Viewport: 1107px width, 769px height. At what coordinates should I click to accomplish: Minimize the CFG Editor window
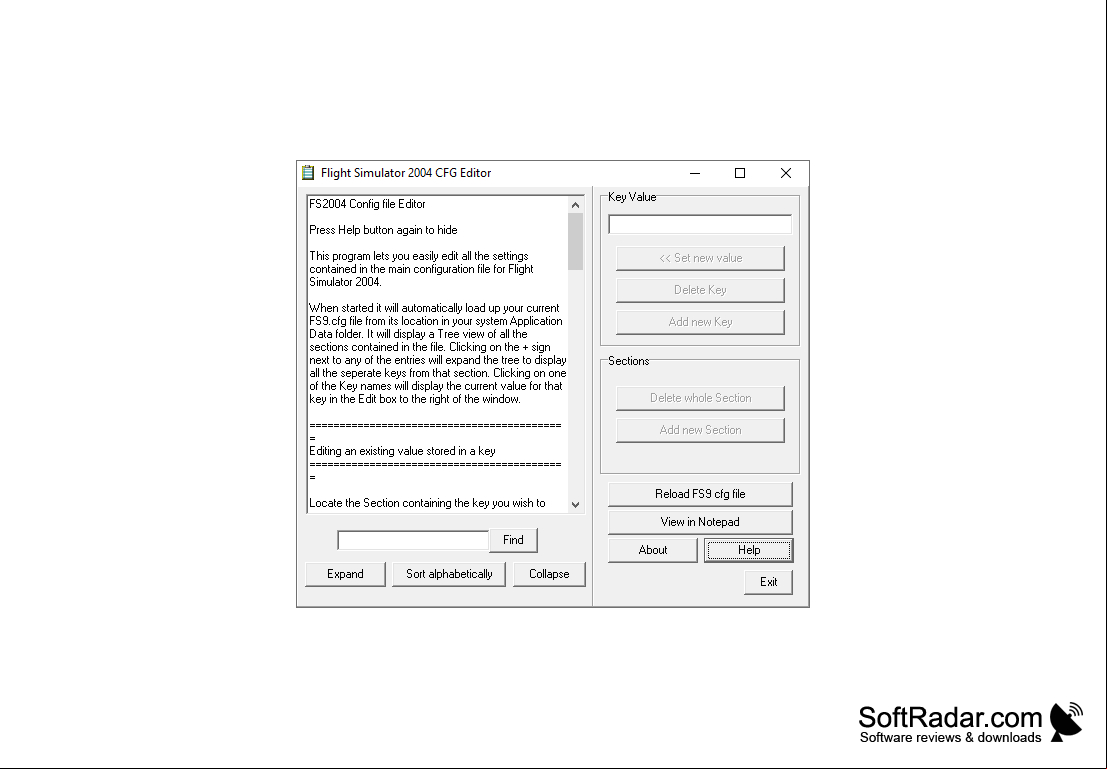click(x=695, y=173)
